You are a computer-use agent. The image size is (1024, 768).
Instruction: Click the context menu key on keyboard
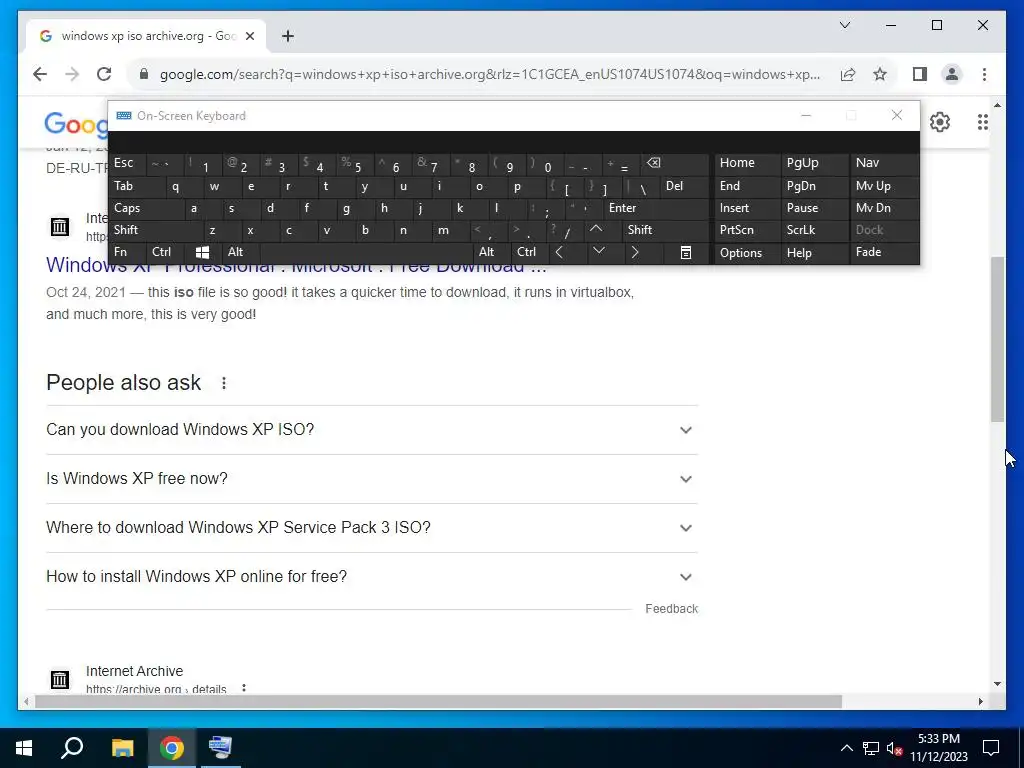(686, 252)
